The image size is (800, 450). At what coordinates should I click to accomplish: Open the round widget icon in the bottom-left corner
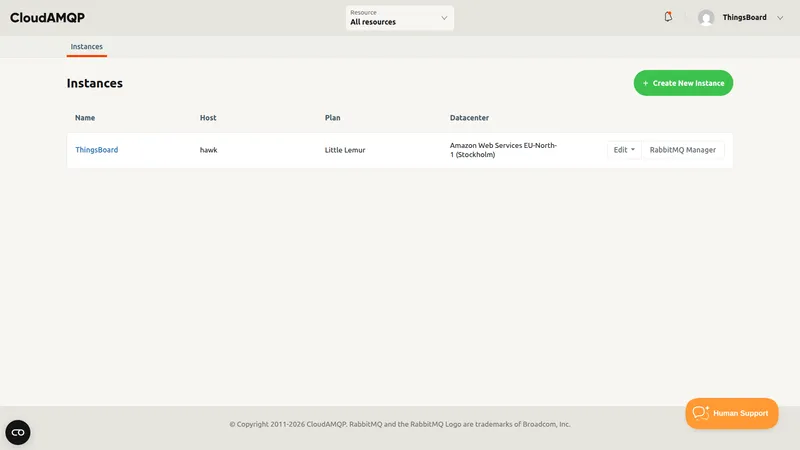pos(18,432)
